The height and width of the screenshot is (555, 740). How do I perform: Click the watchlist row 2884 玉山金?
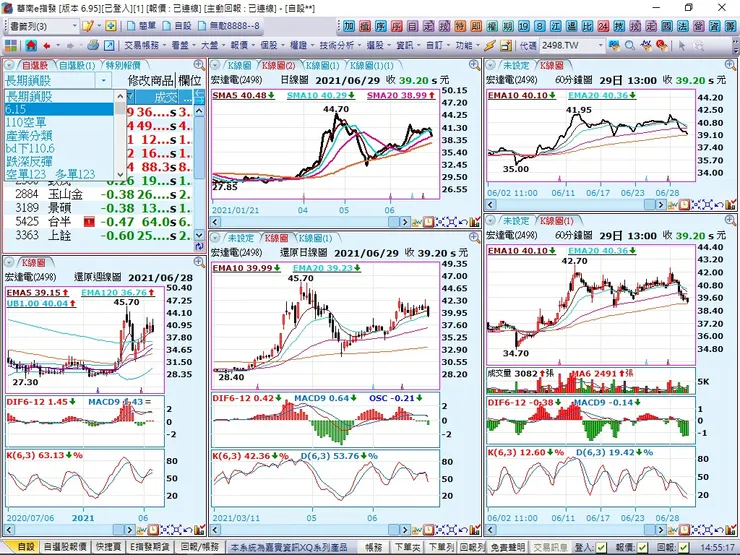pyautogui.click(x=98, y=194)
